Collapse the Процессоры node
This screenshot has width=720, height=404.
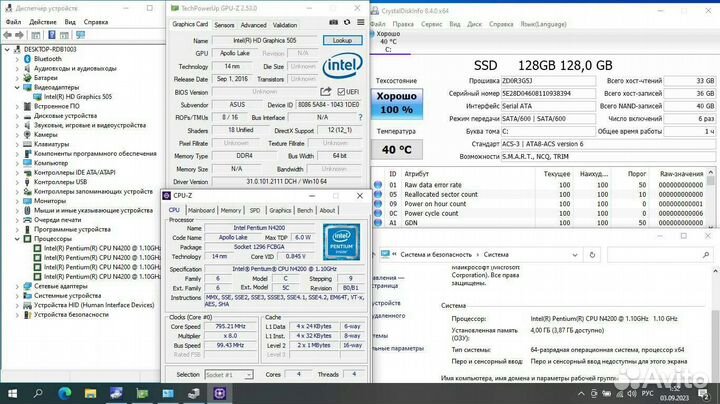pyautogui.click(x=17, y=239)
